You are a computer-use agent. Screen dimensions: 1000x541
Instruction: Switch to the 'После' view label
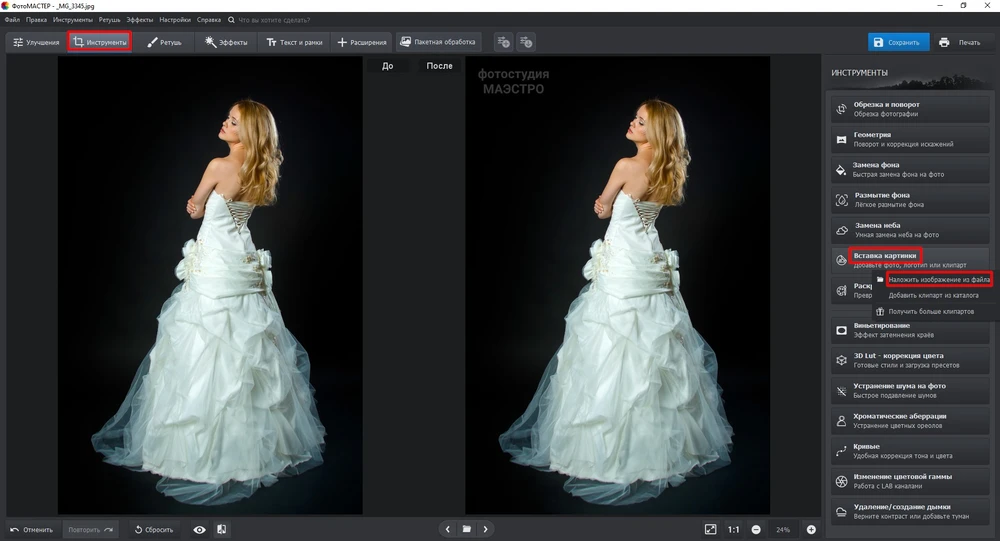(439, 66)
